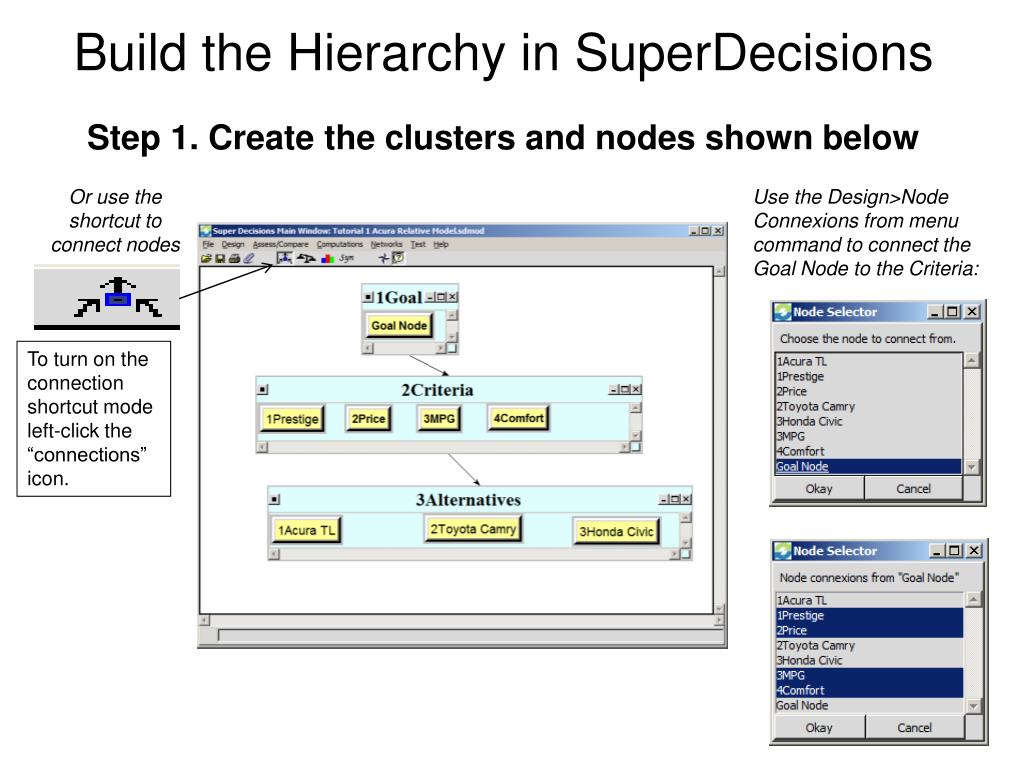This screenshot has height=768, width=1024.
Task: Select the 4Comfort node in 2Criteria
Action: click(x=519, y=418)
